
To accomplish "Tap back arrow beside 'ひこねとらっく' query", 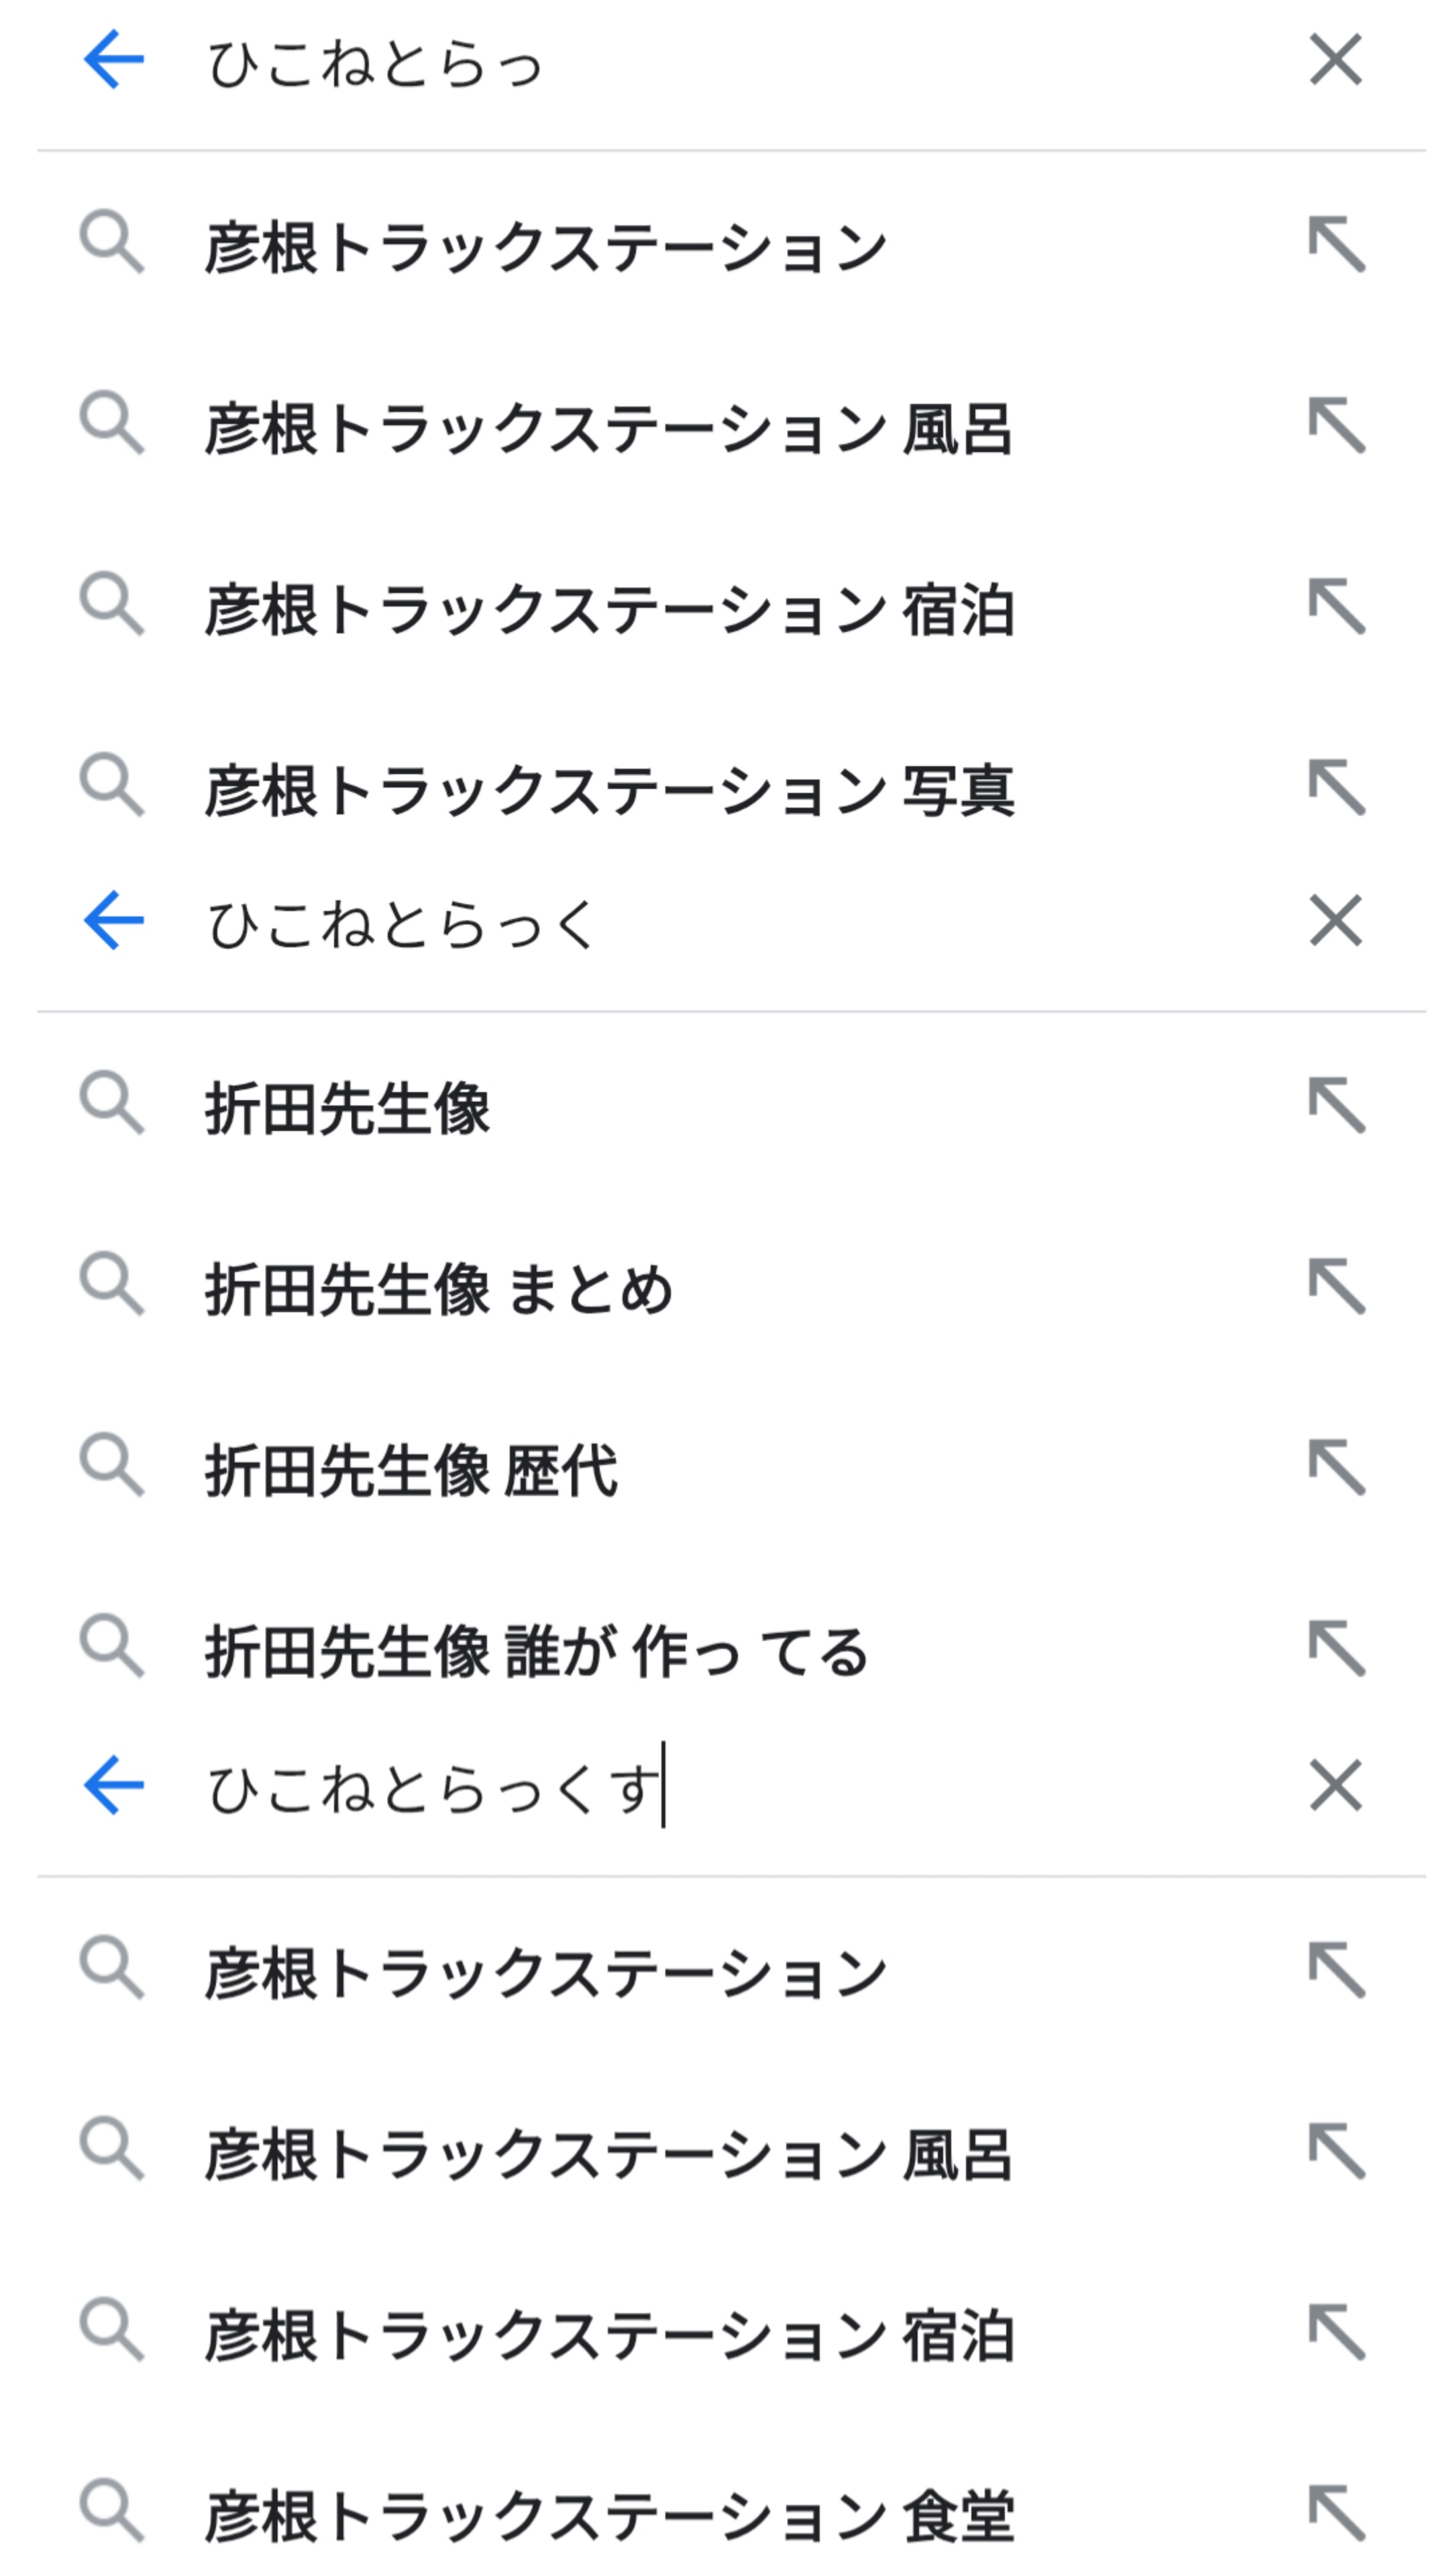I will [113, 921].
